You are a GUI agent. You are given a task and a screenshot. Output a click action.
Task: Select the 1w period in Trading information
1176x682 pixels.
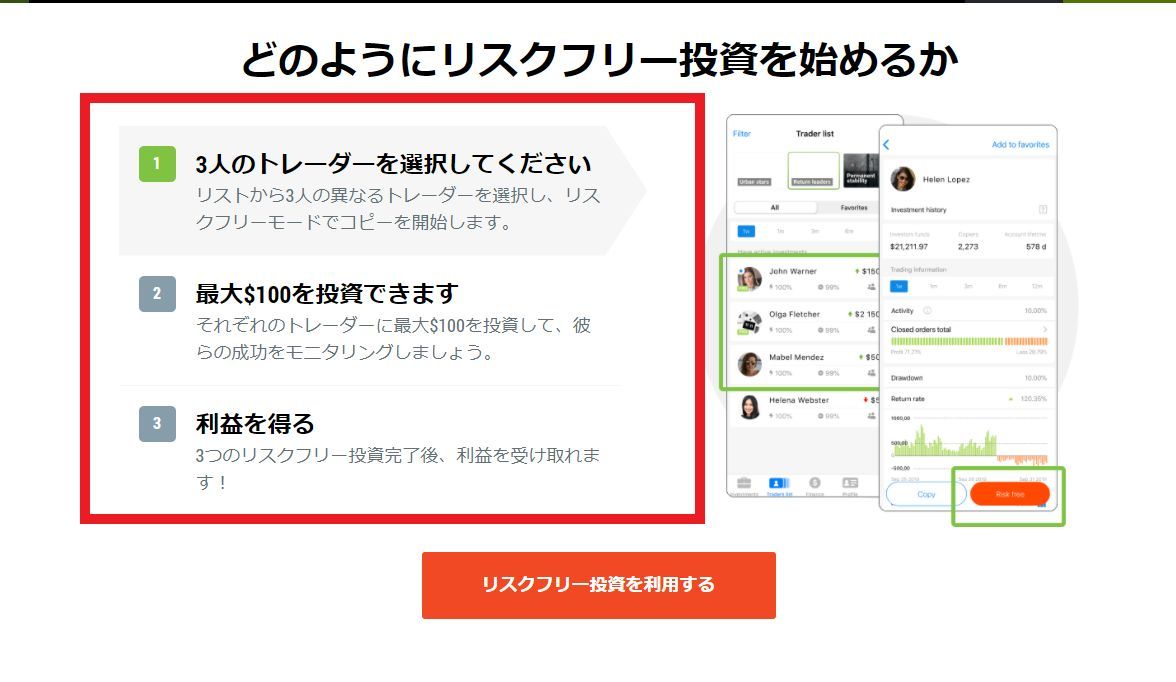(898, 286)
